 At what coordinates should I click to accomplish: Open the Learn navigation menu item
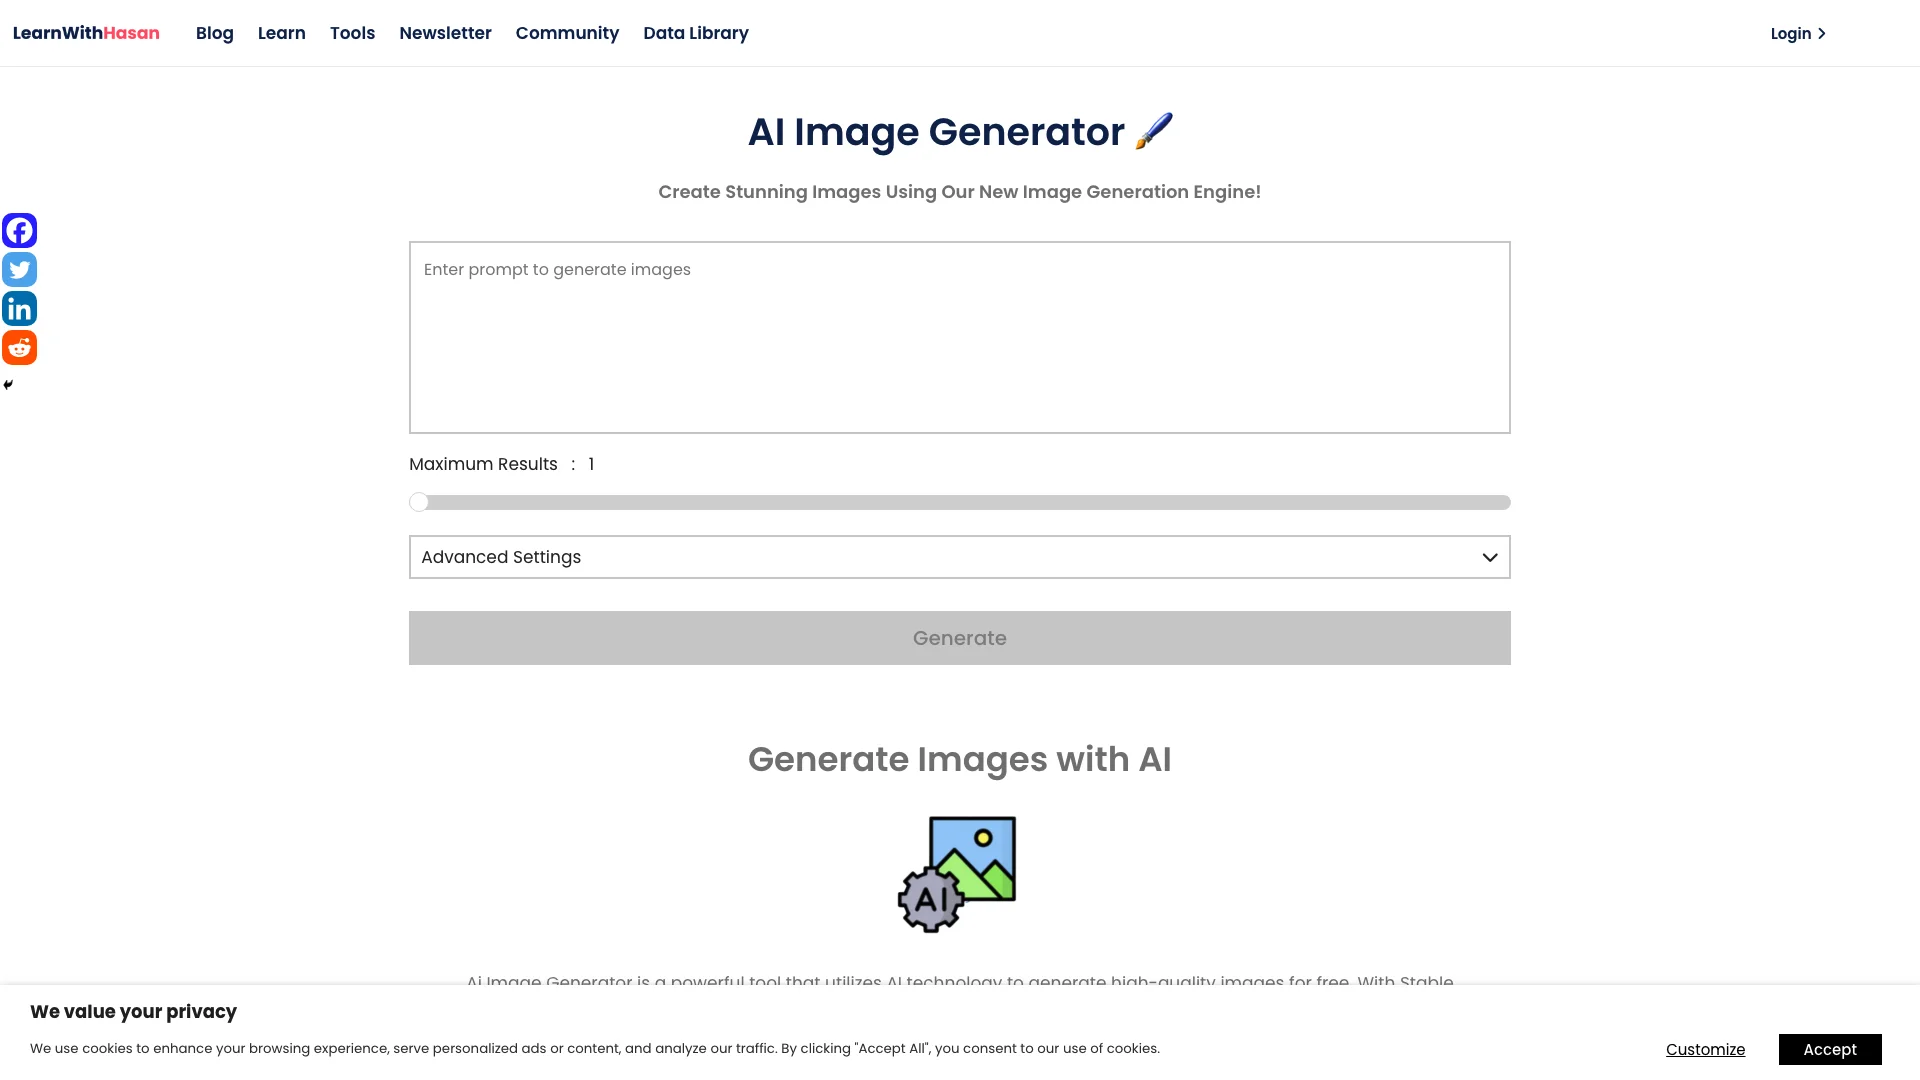282,33
